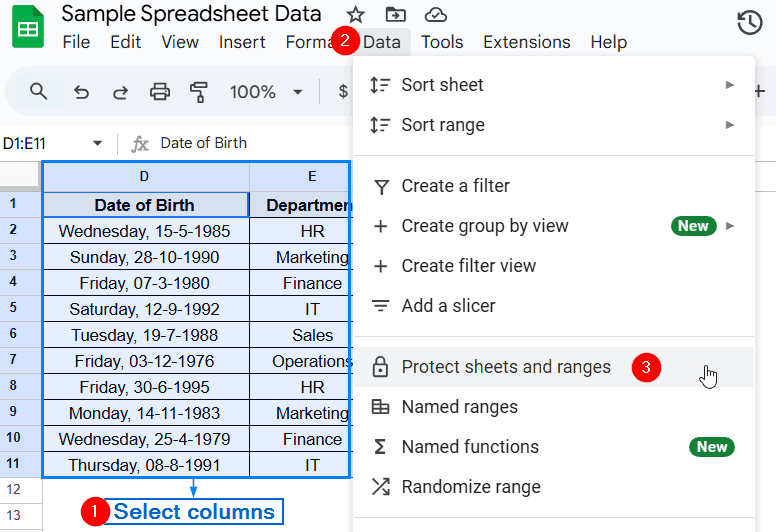Choose Randomize range menu entry
Screen dimensions: 776x532
(554, 486)
